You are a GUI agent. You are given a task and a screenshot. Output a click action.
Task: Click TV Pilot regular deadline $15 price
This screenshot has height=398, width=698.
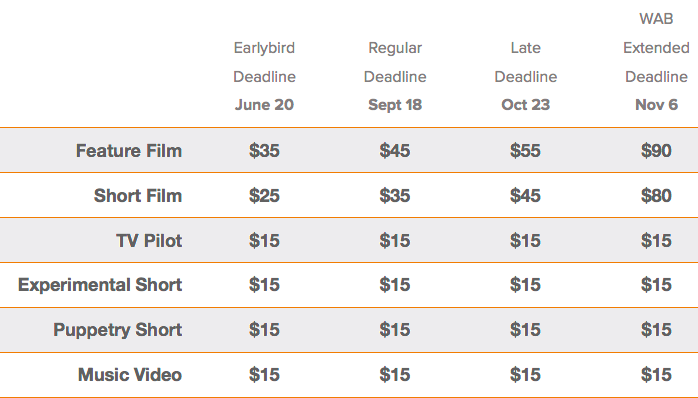[x=395, y=240]
